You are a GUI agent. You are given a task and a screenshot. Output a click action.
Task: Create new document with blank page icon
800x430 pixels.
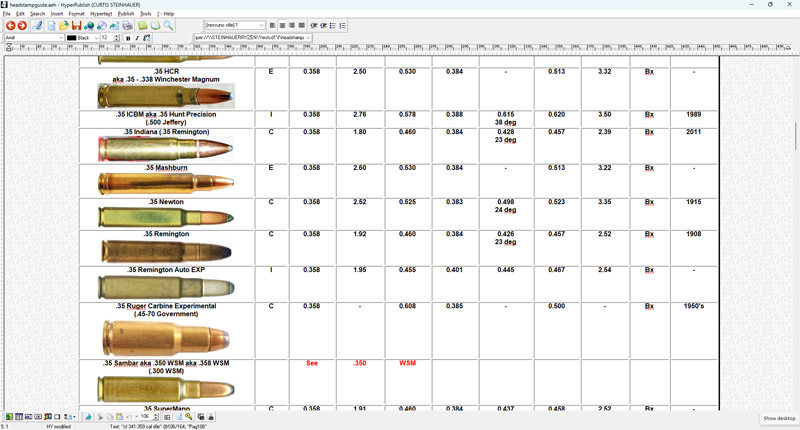point(51,26)
